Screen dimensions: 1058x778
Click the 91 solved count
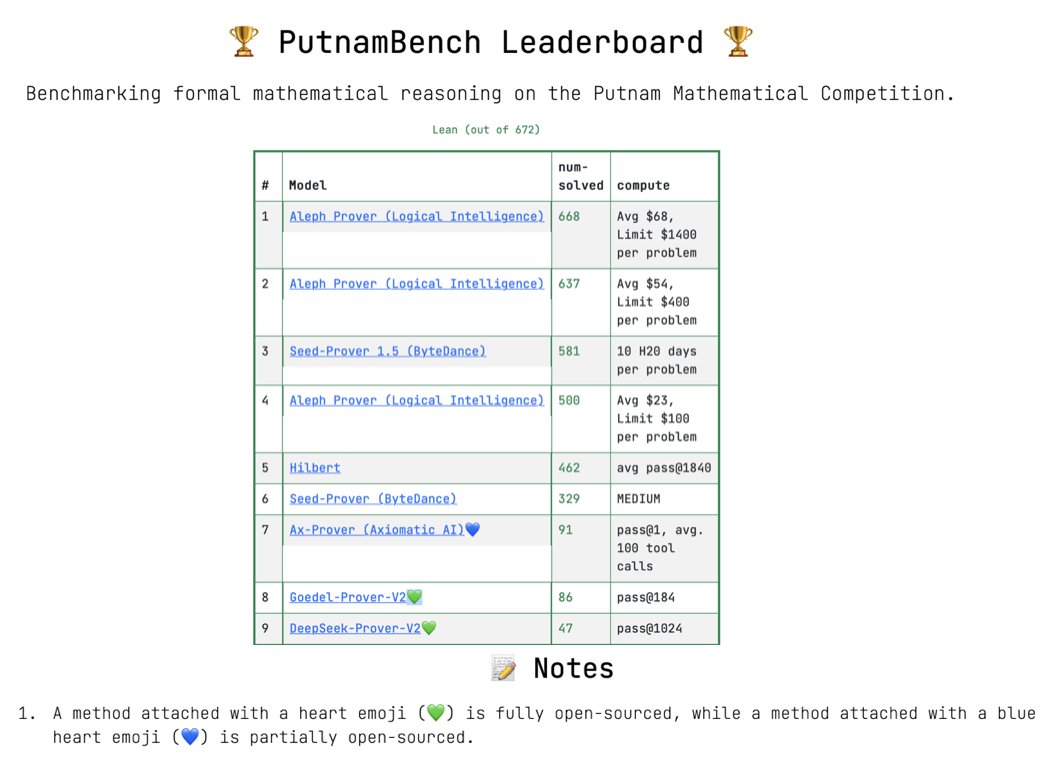click(565, 530)
